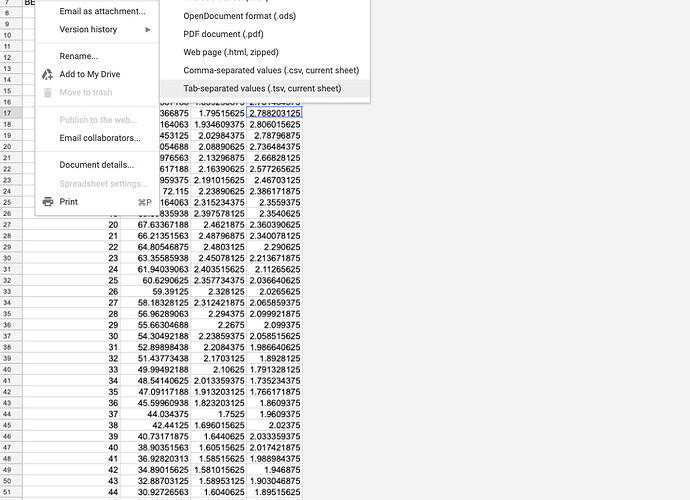Open Document details
The image size is (690, 500).
pos(96,164)
